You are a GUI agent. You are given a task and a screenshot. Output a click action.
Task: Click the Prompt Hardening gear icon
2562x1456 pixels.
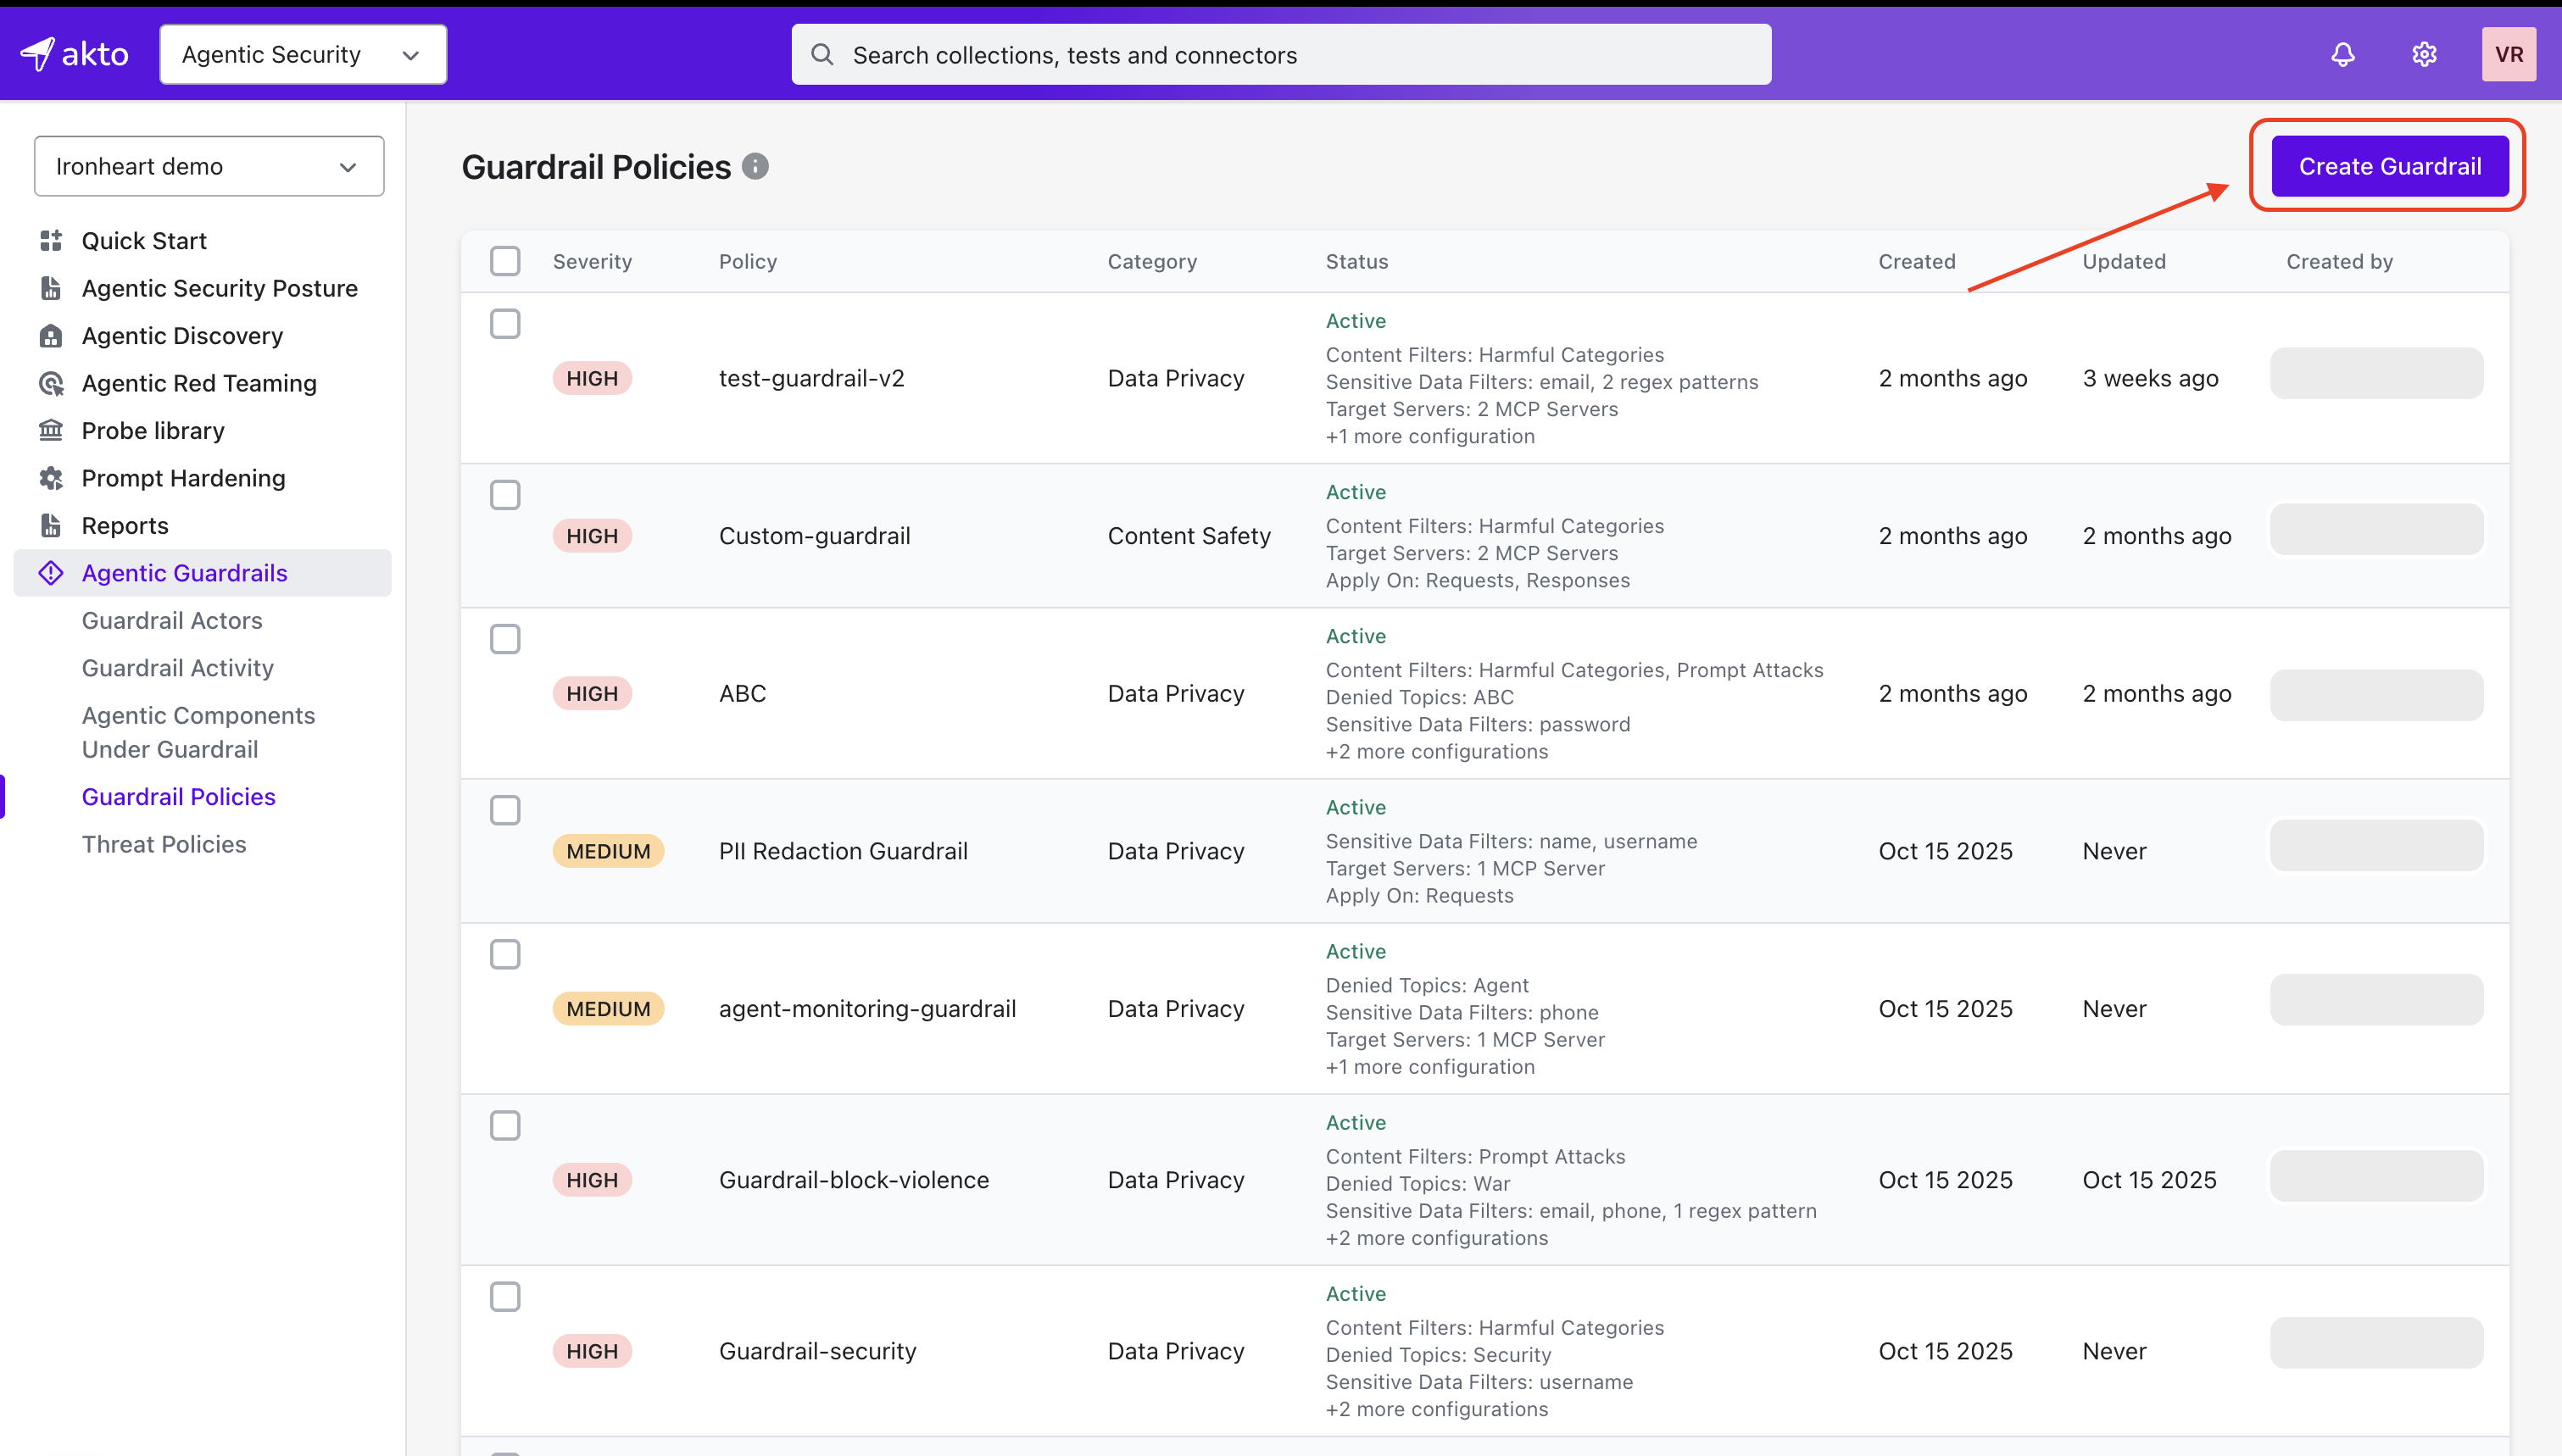(x=51, y=478)
